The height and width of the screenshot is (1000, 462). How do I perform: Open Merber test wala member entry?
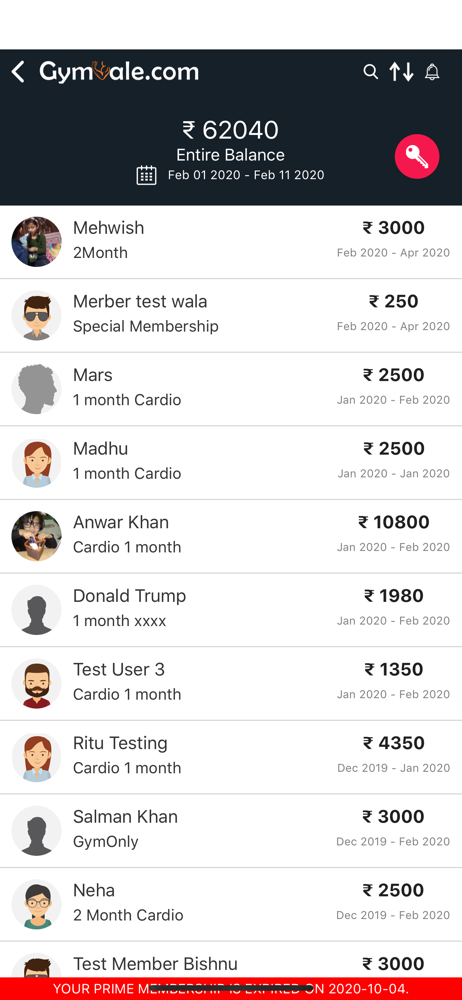click(231, 315)
